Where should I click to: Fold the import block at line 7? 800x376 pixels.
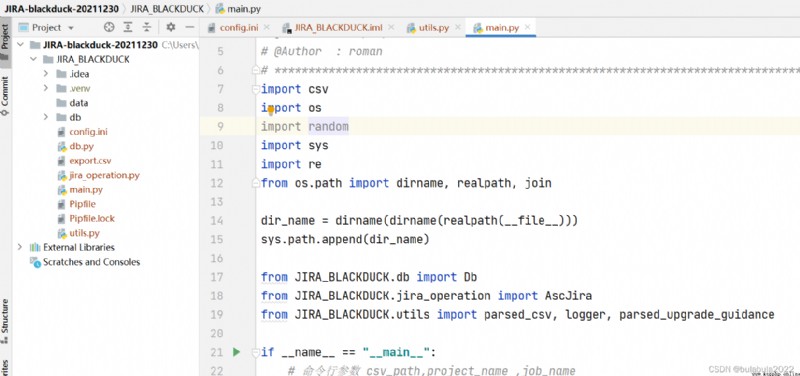pos(256,89)
